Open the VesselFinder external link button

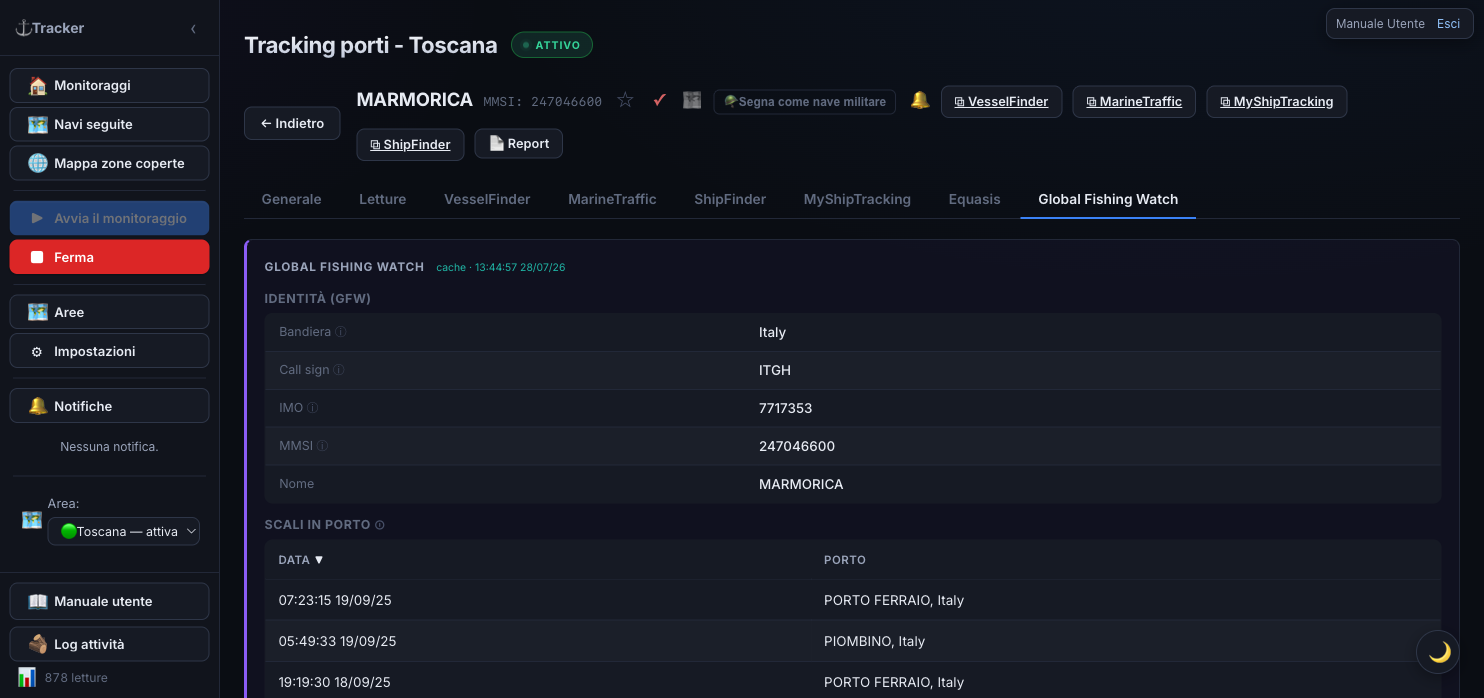click(1001, 102)
